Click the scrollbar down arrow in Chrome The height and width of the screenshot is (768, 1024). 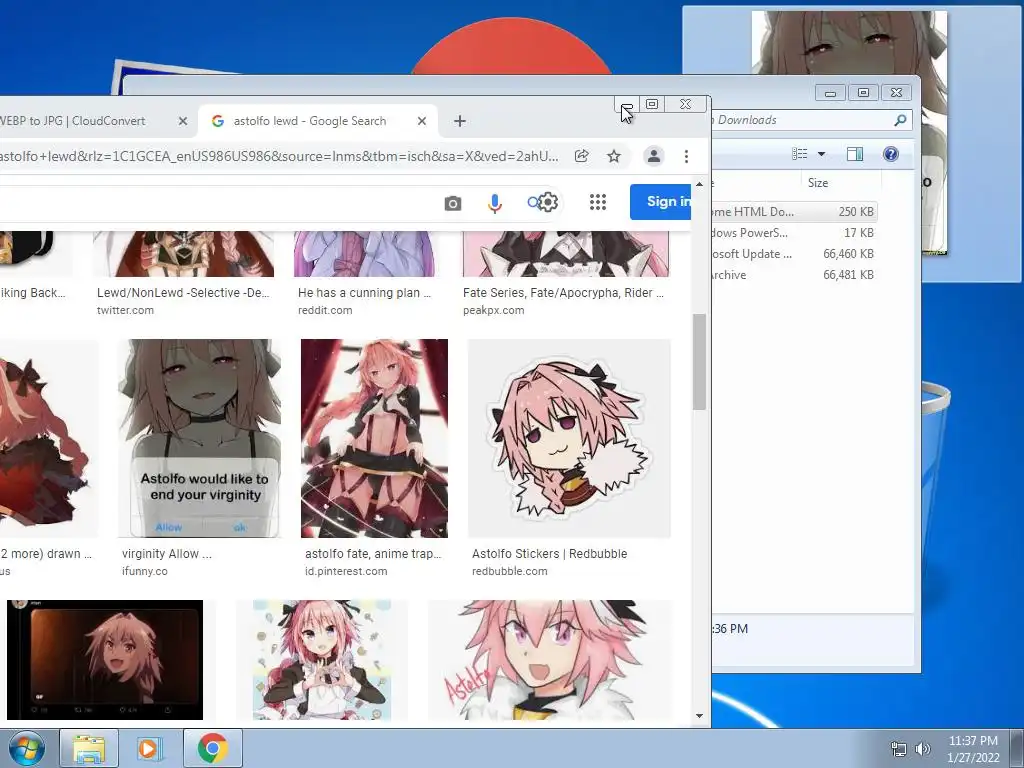(x=699, y=716)
